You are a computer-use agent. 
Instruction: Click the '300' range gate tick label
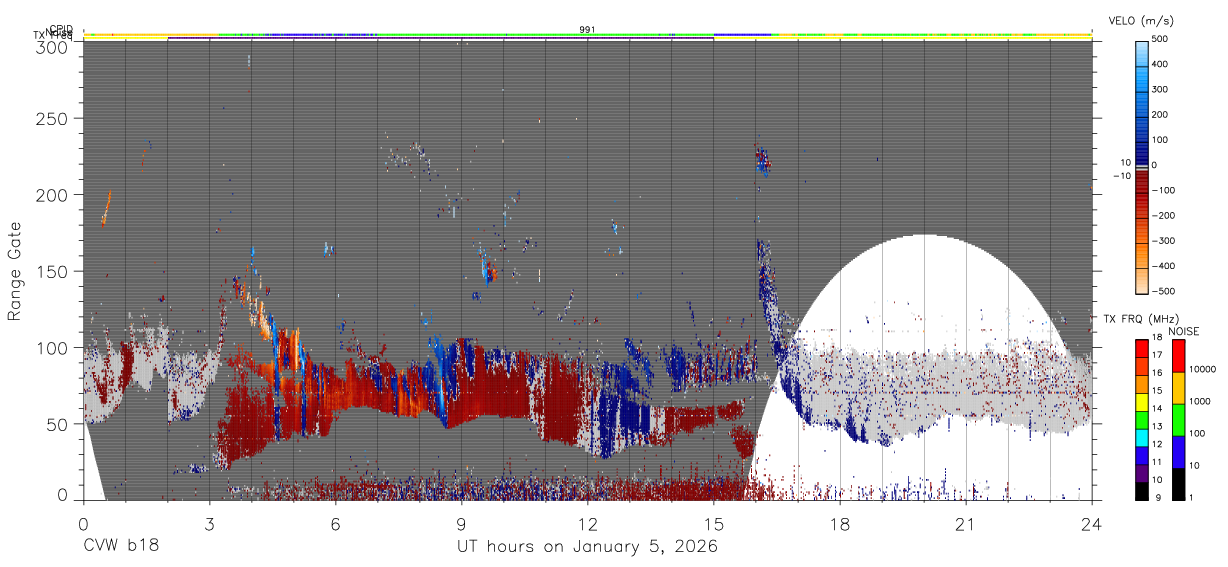pyautogui.click(x=51, y=47)
